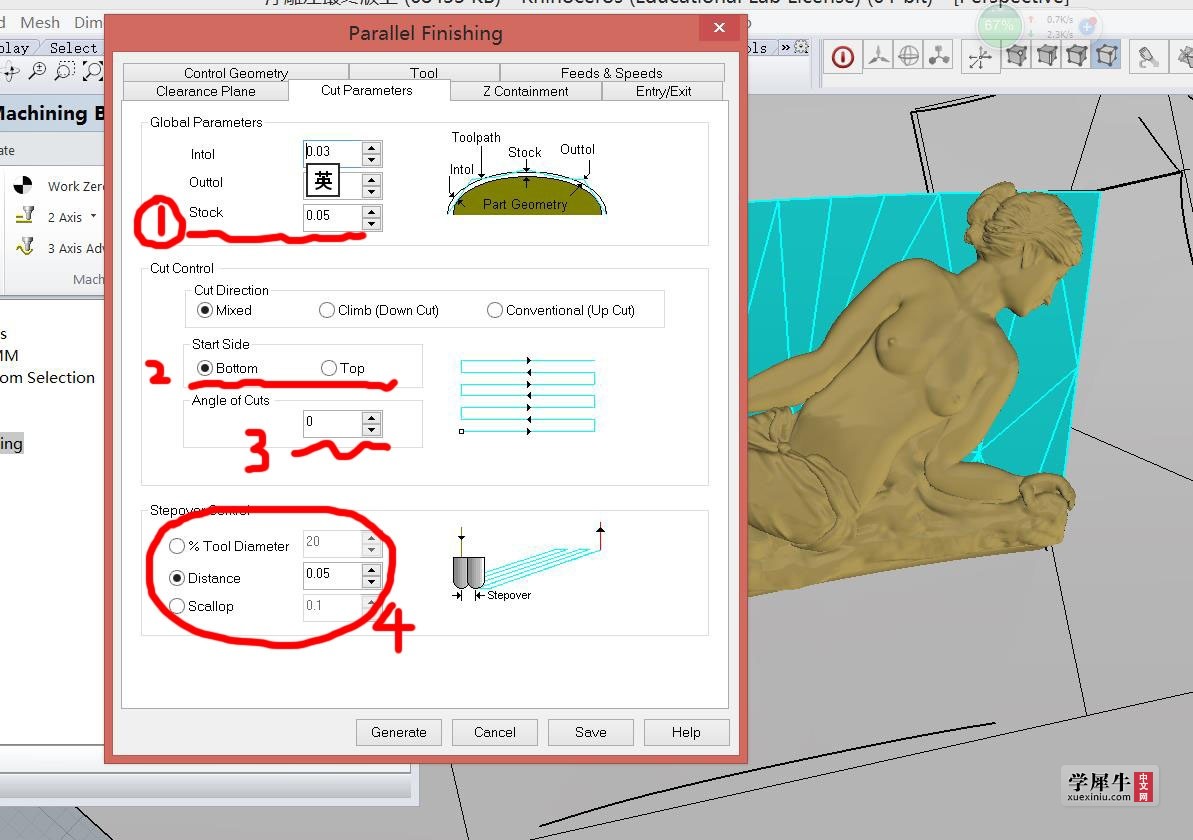Click the three-blade propeller toolbar icon
The image size is (1193, 840).
click(x=878, y=56)
